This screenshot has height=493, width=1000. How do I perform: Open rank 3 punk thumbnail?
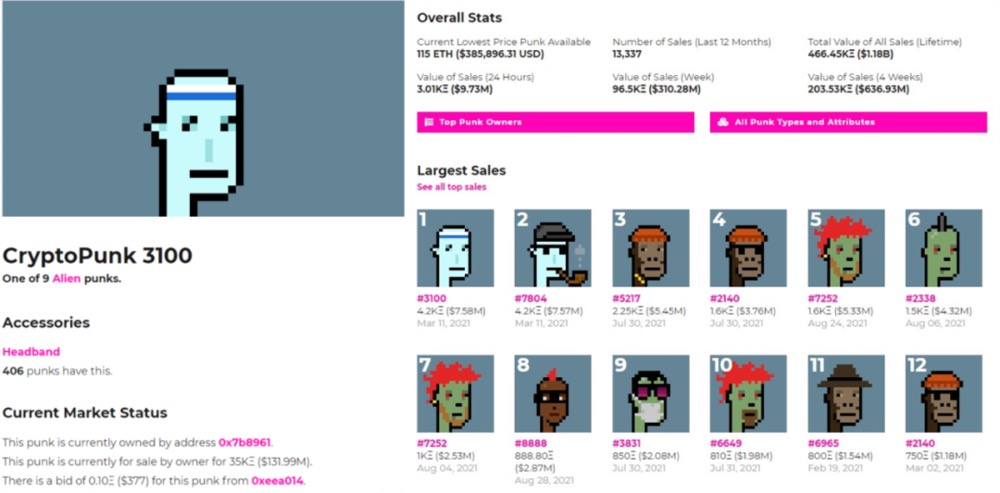[650, 248]
